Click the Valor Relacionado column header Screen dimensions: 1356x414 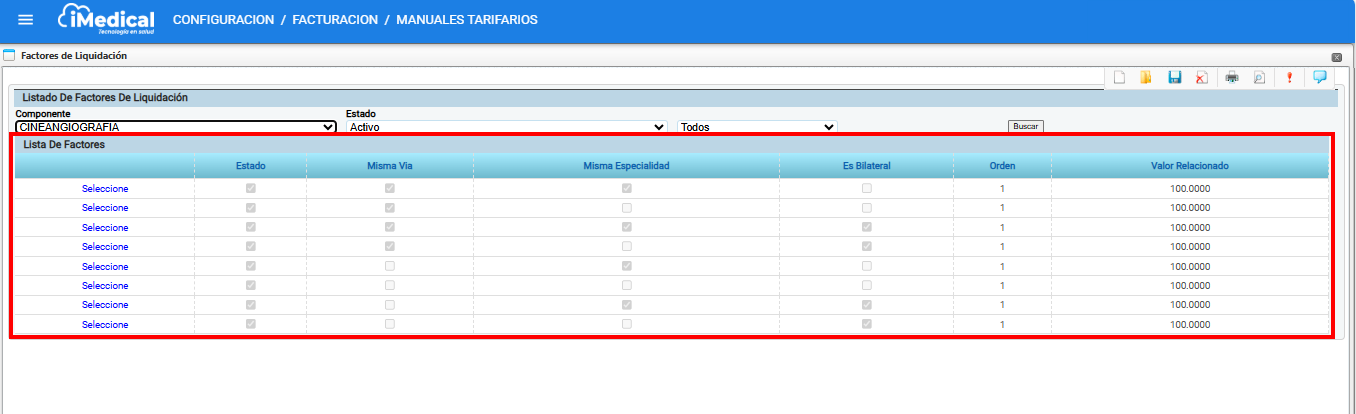point(1189,165)
